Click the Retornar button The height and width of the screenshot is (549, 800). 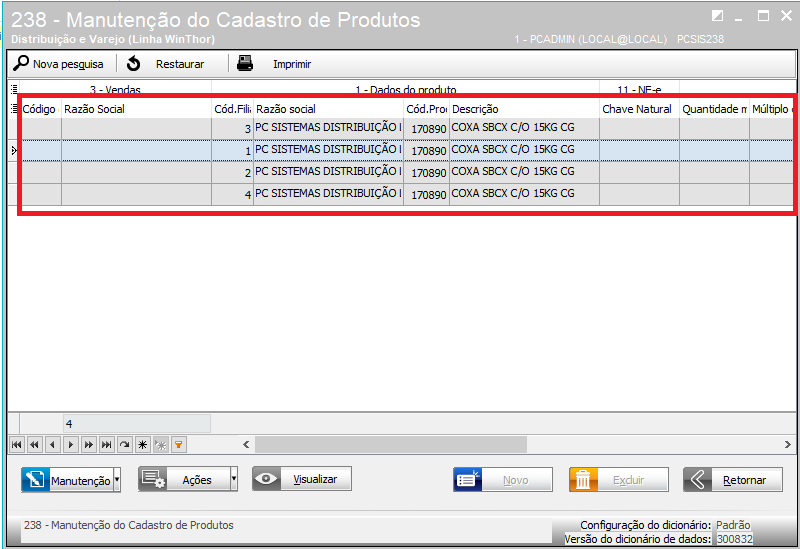[x=733, y=480]
